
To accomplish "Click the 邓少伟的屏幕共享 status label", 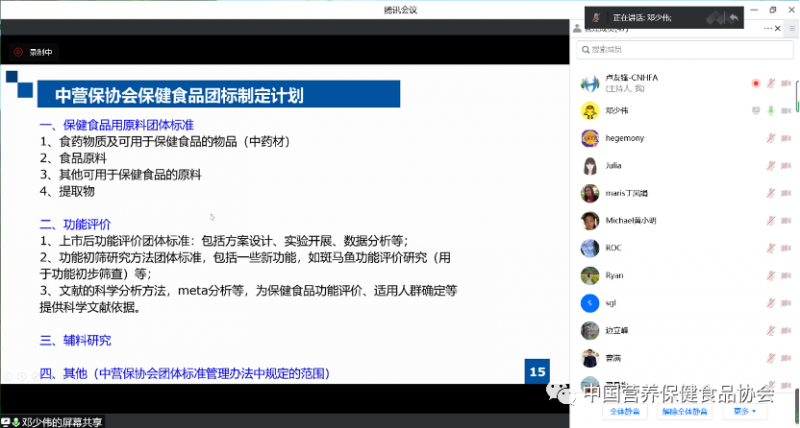I will (x=62, y=422).
